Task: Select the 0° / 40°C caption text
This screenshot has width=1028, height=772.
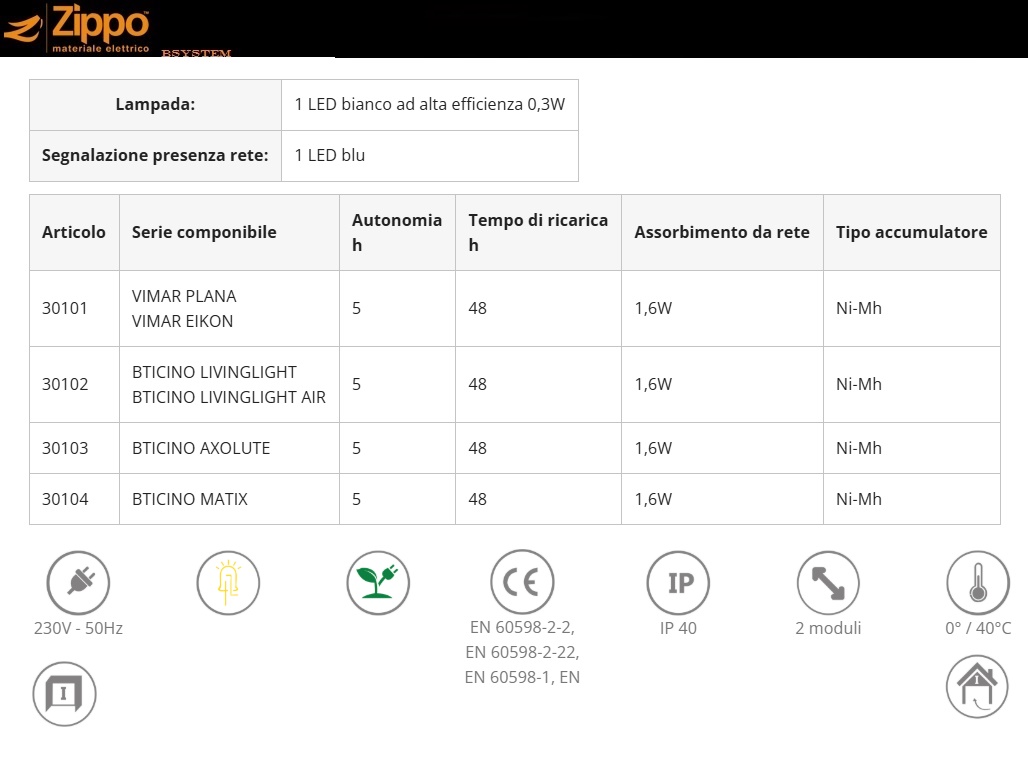Action: [x=978, y=628]
